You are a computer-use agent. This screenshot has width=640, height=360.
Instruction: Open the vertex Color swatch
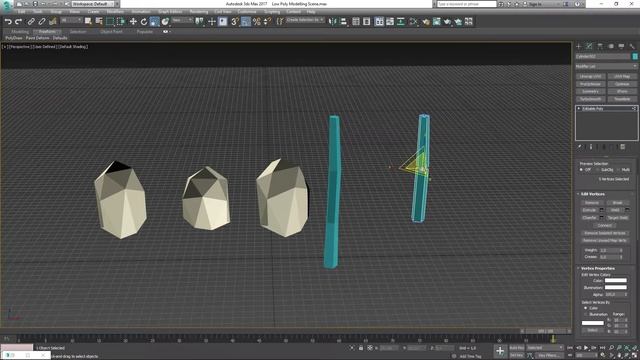tap(616, 280)
